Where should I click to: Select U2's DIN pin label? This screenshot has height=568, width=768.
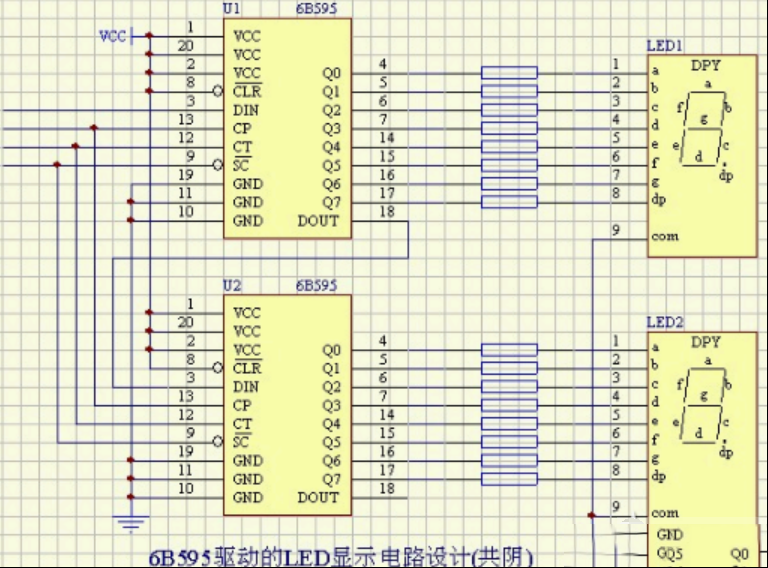tap(245, 387)
